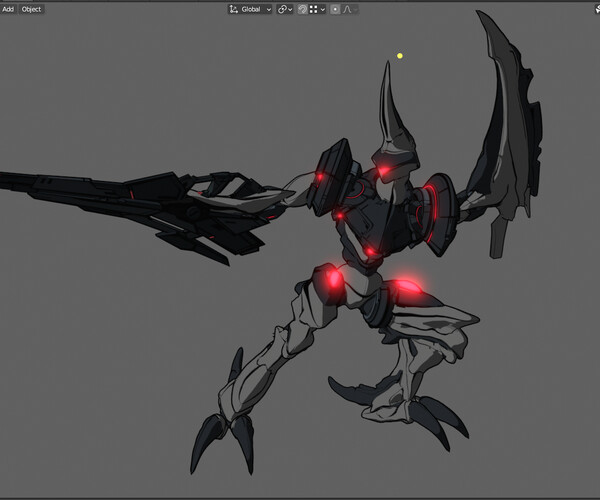Screen dimensions: 600x500
Task: Click the yellow light point above the horn
Action: coord(400,56)
